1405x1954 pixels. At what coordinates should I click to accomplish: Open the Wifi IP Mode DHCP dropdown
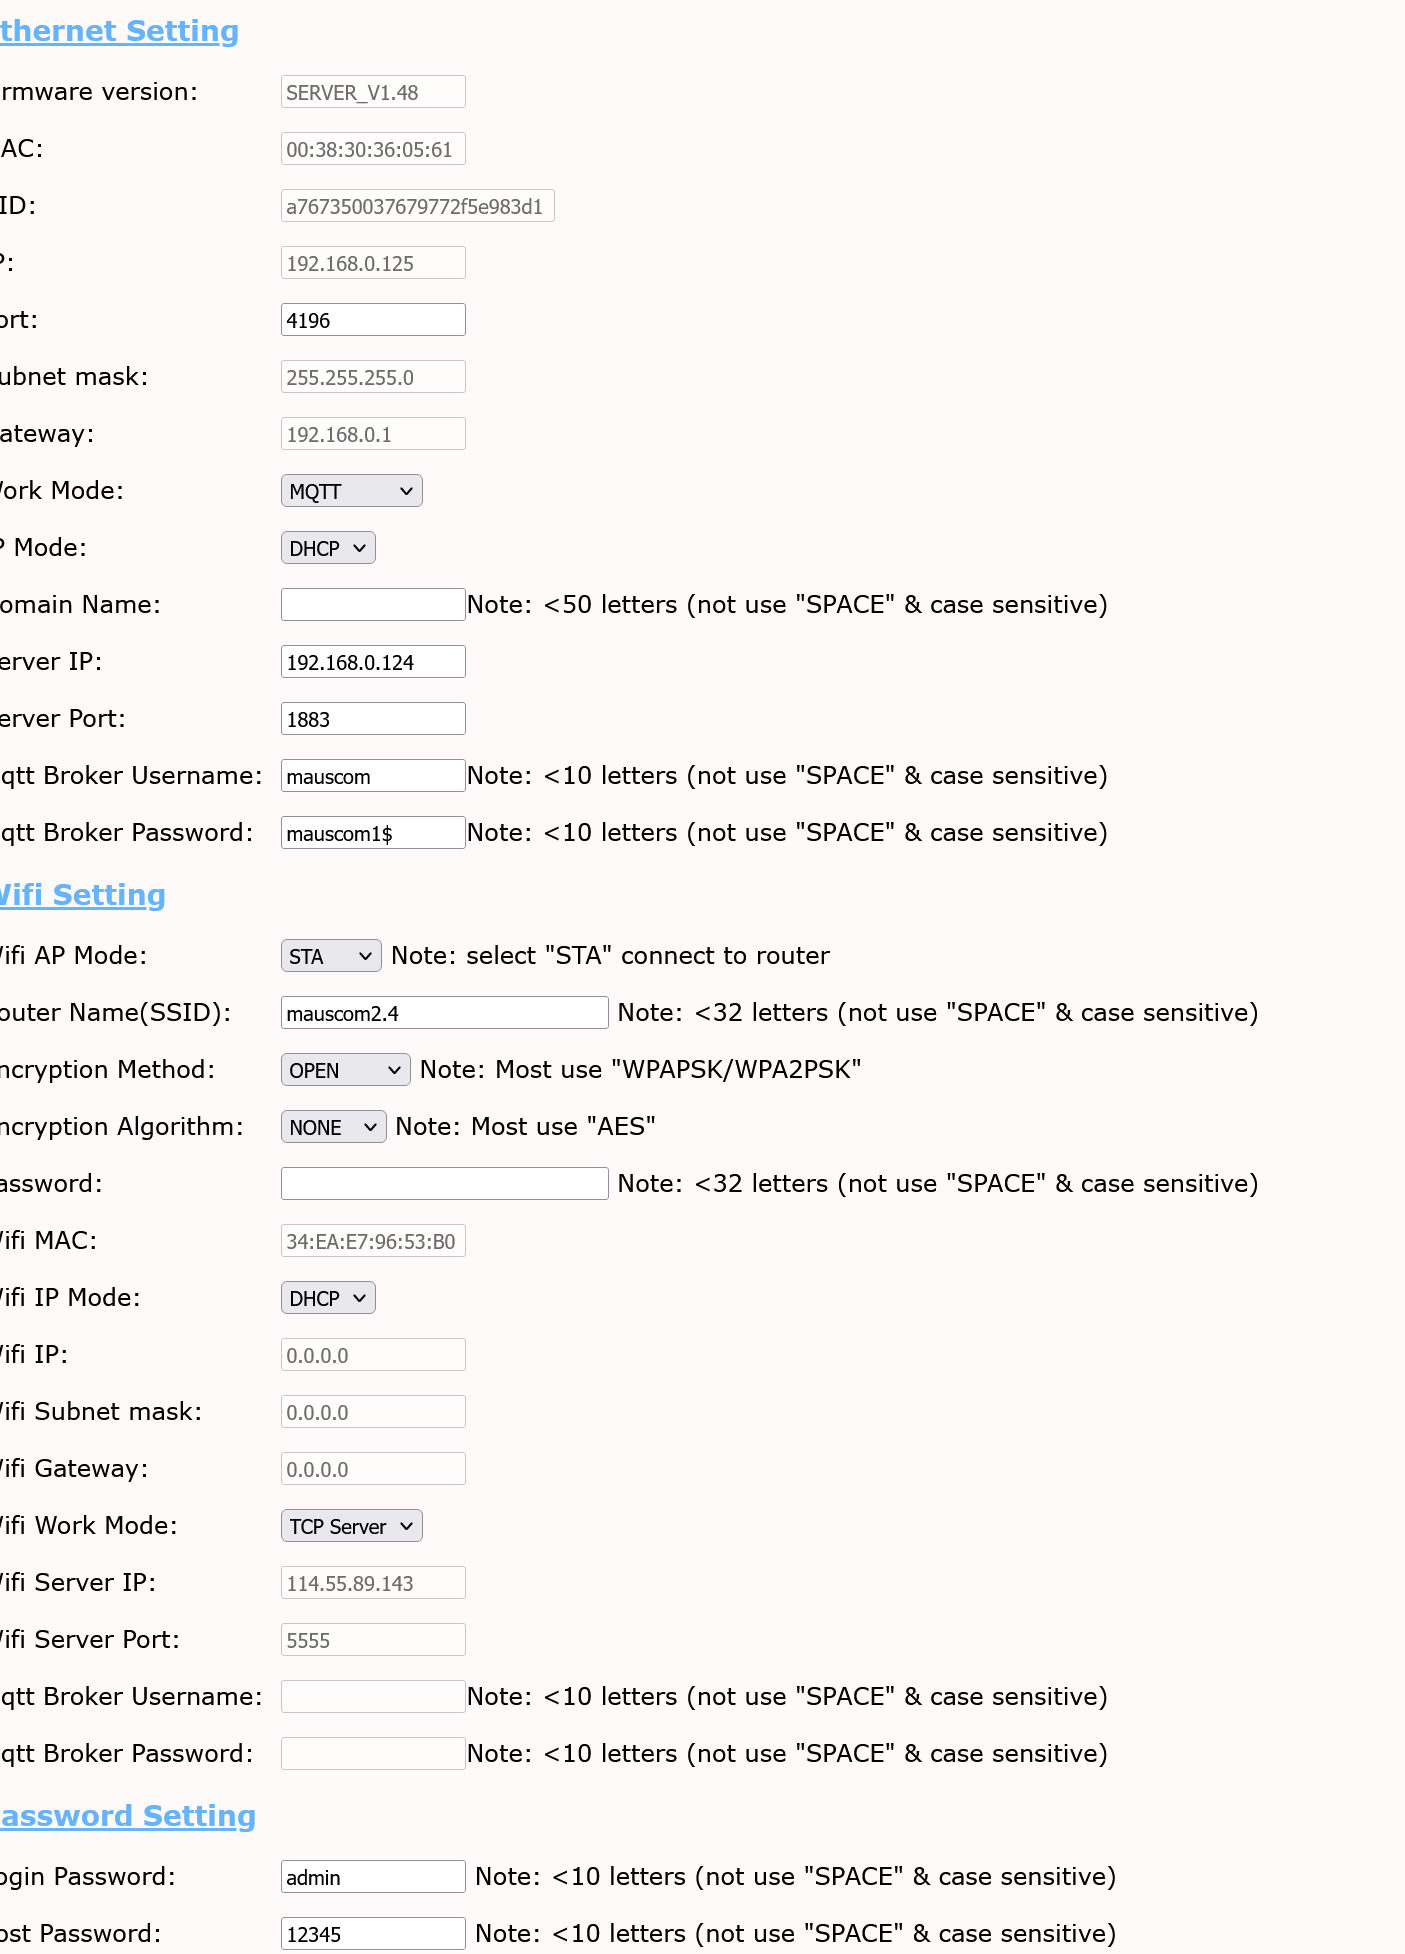click(328, 1298)
